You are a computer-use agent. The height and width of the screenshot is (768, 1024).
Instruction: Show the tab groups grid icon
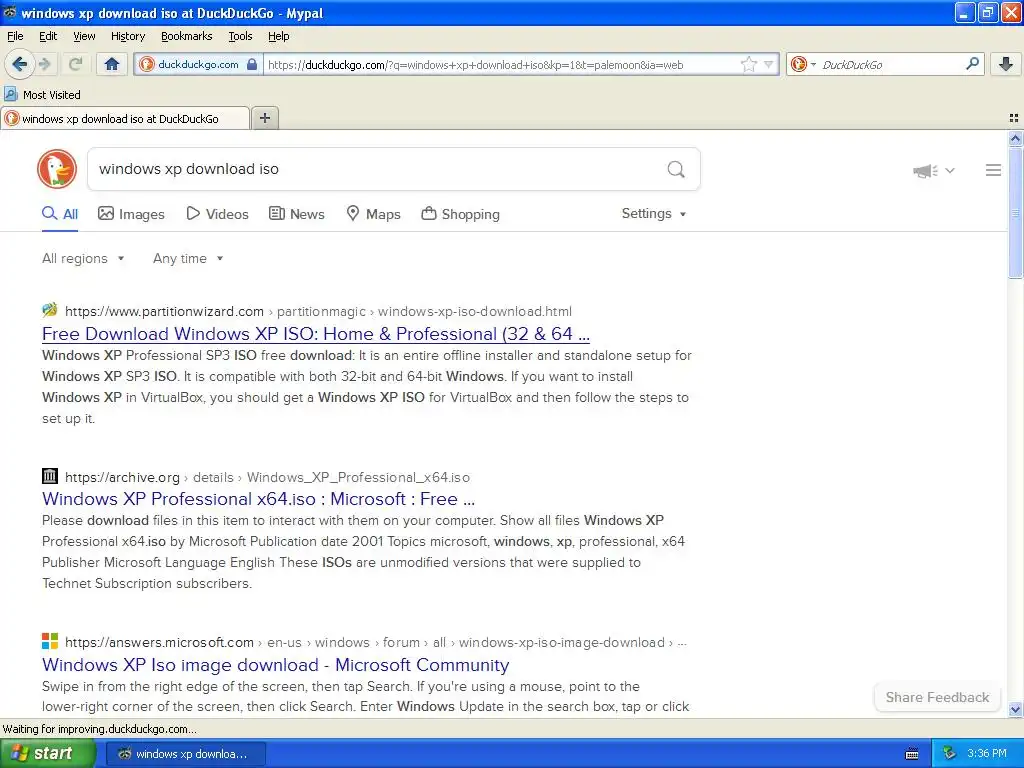(1014, 118)
